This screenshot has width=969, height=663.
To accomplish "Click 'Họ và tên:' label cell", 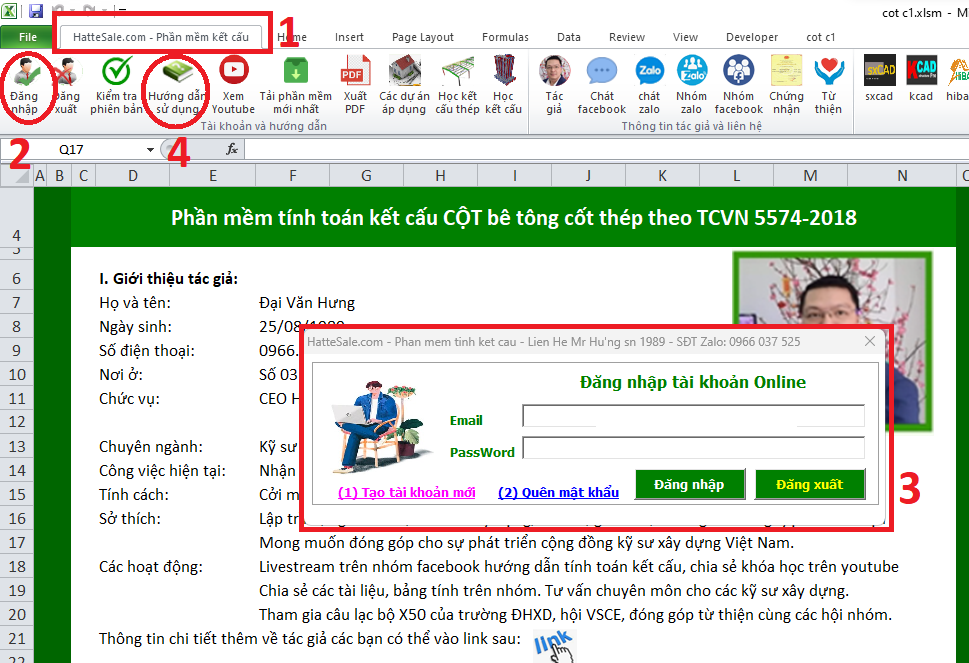I will point(135,303).
